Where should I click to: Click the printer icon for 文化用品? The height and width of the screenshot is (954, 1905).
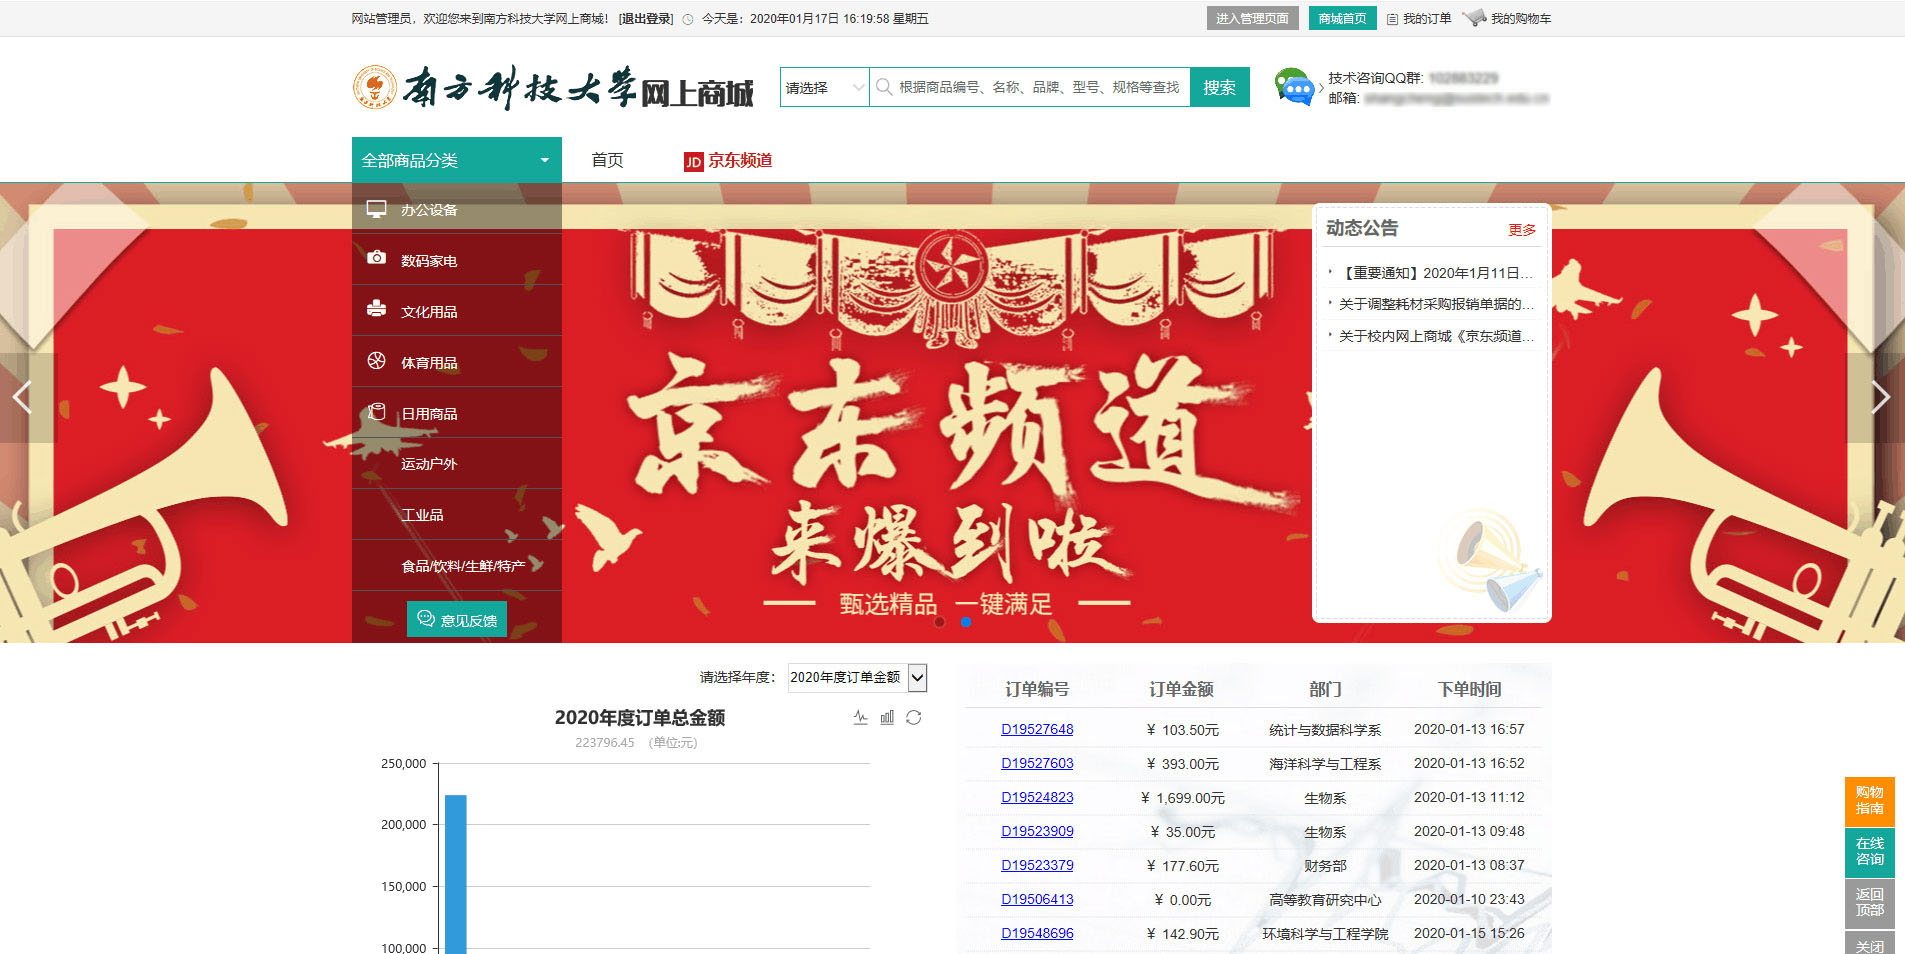tap(376, 309)
